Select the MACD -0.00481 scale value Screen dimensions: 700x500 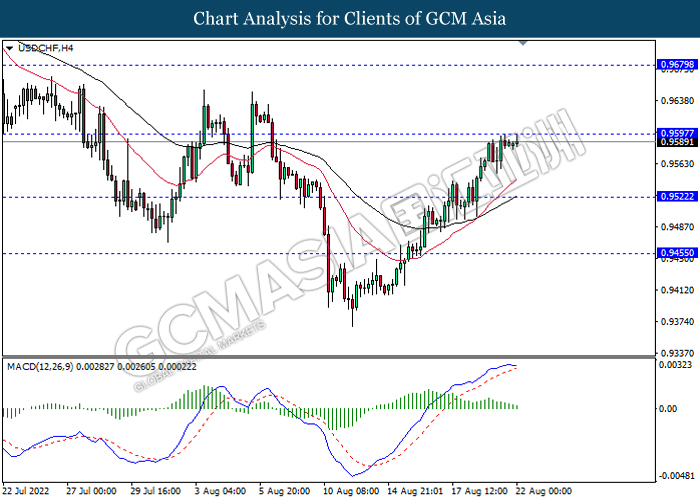(676, 476)
